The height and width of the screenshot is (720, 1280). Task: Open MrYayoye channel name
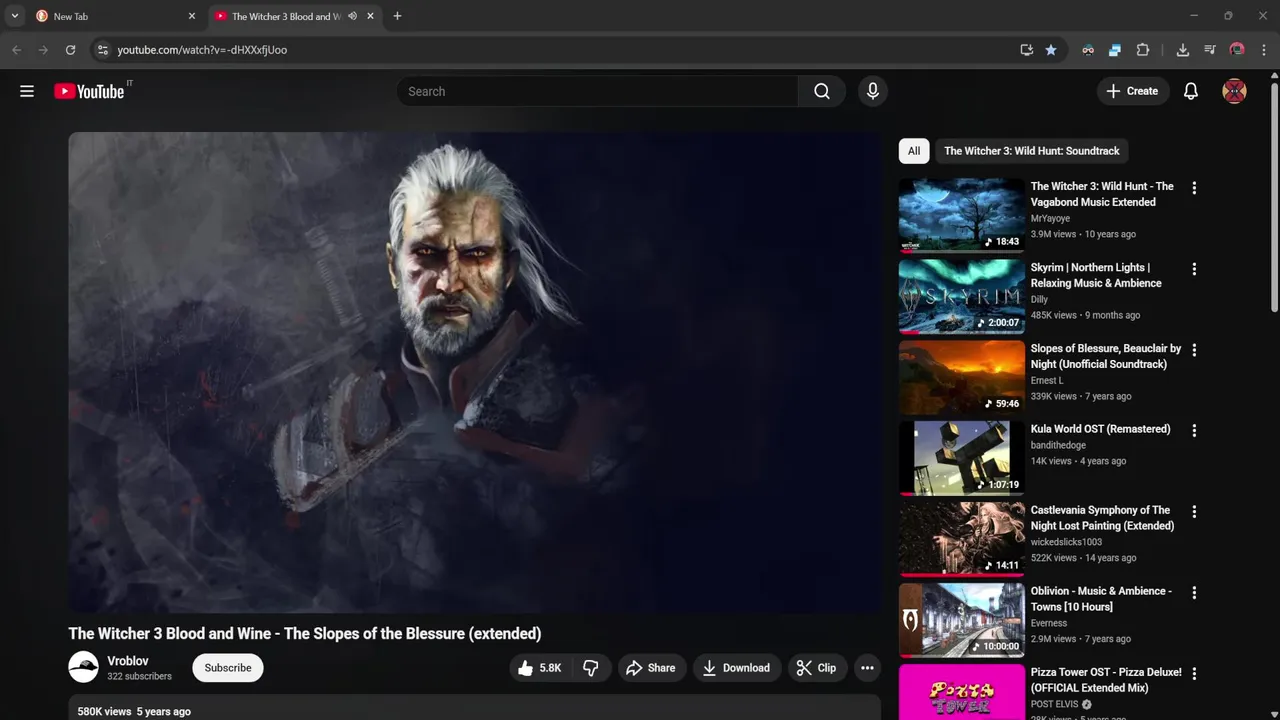[1050, 218]
